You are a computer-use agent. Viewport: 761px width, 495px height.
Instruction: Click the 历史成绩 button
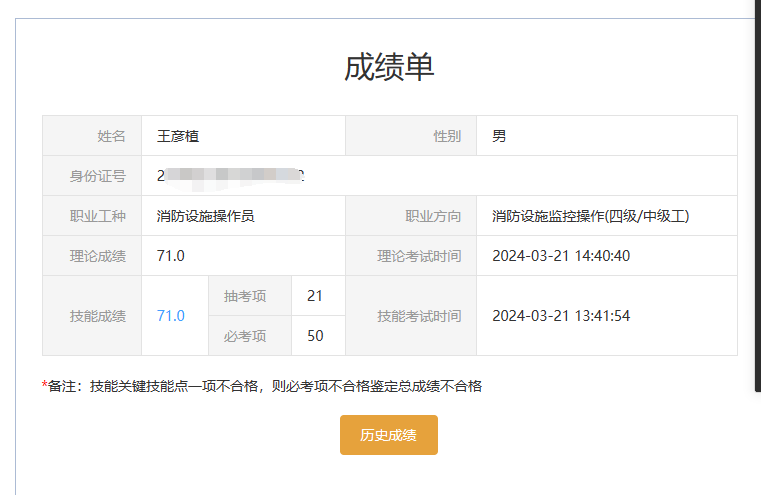pyautogui.click(x=388, y=435)
